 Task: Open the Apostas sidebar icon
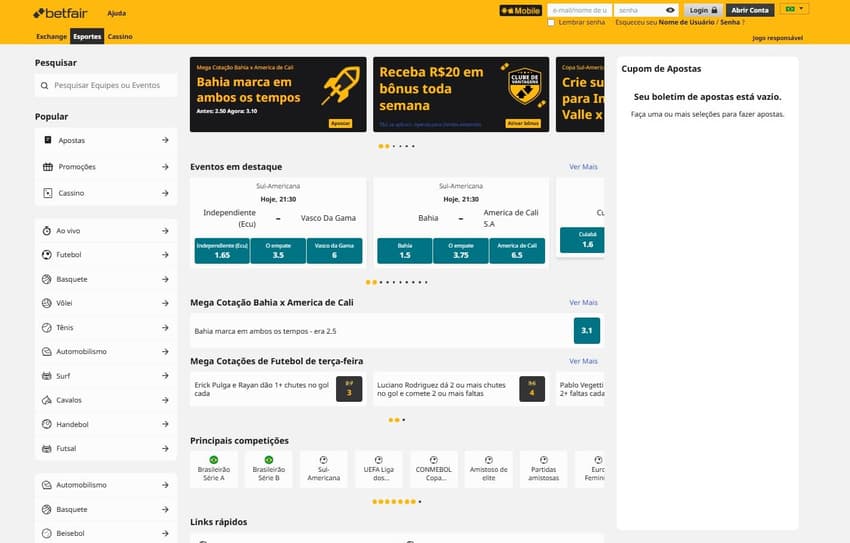48,140
